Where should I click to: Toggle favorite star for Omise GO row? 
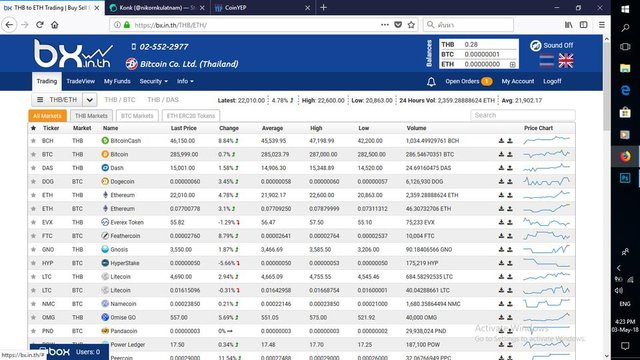pyautogui.click(x=33, y=318)
